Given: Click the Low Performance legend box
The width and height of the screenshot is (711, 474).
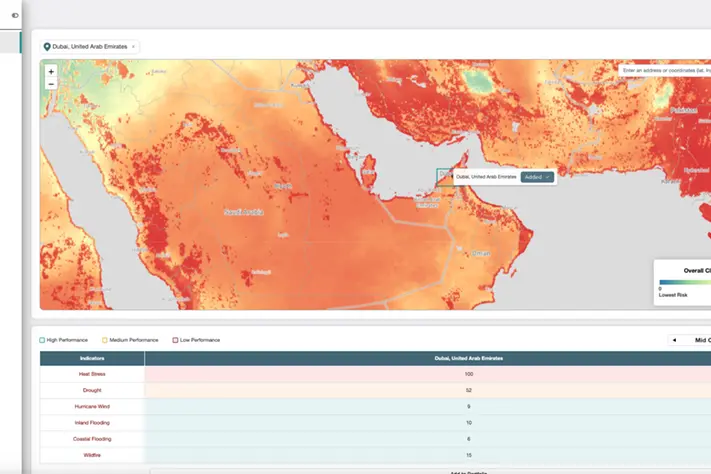Looking at the screenshot, I should point(175,340).
